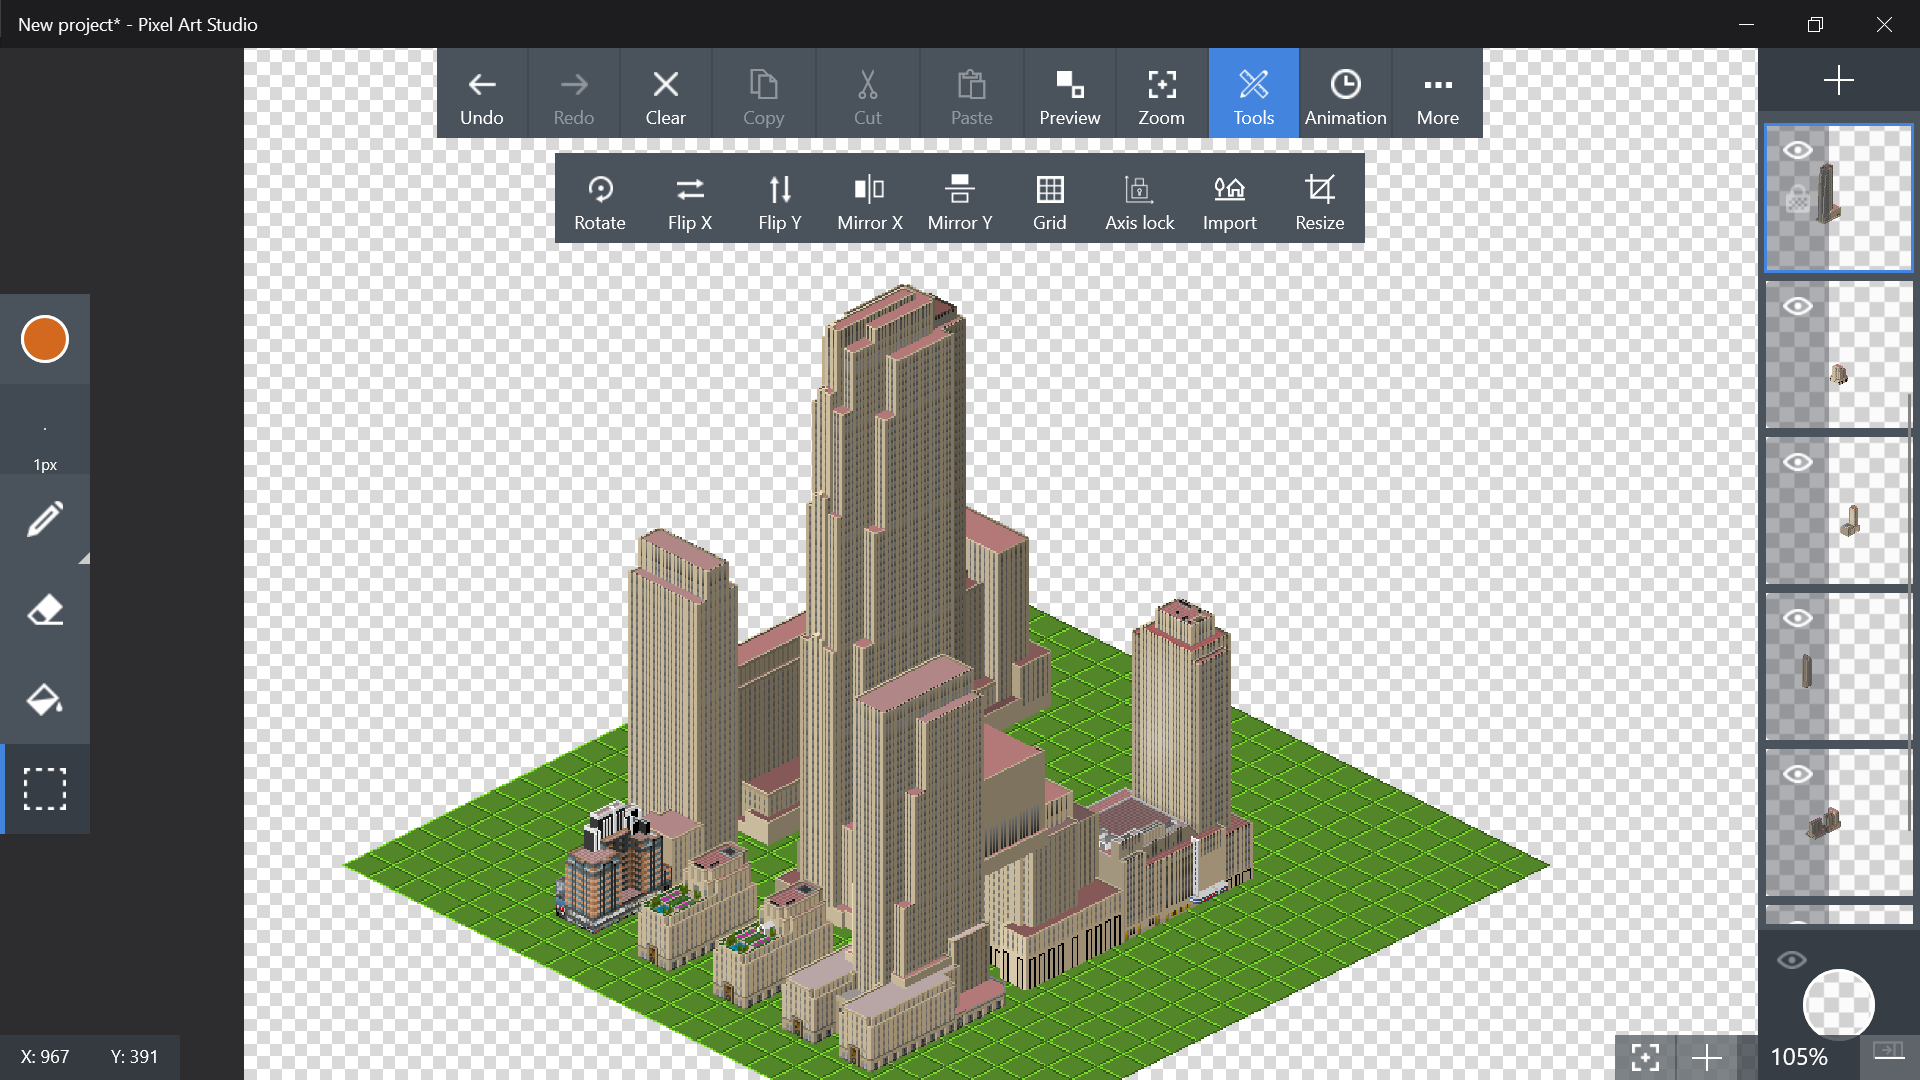Select the Eraser tool
The image size is (1920, 1080).
(45, 609)
